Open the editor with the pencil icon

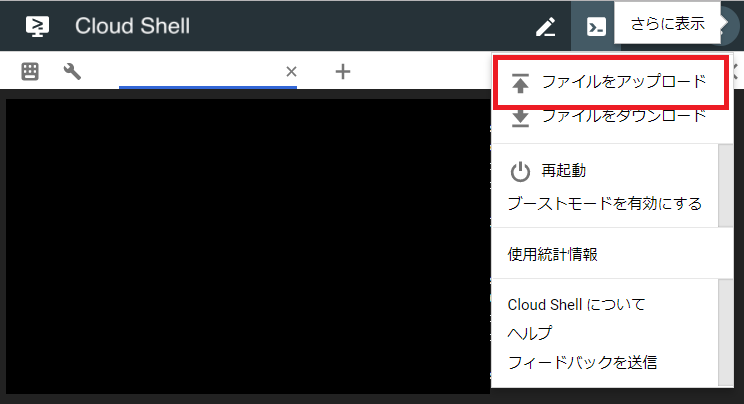[x=546, y=27]
